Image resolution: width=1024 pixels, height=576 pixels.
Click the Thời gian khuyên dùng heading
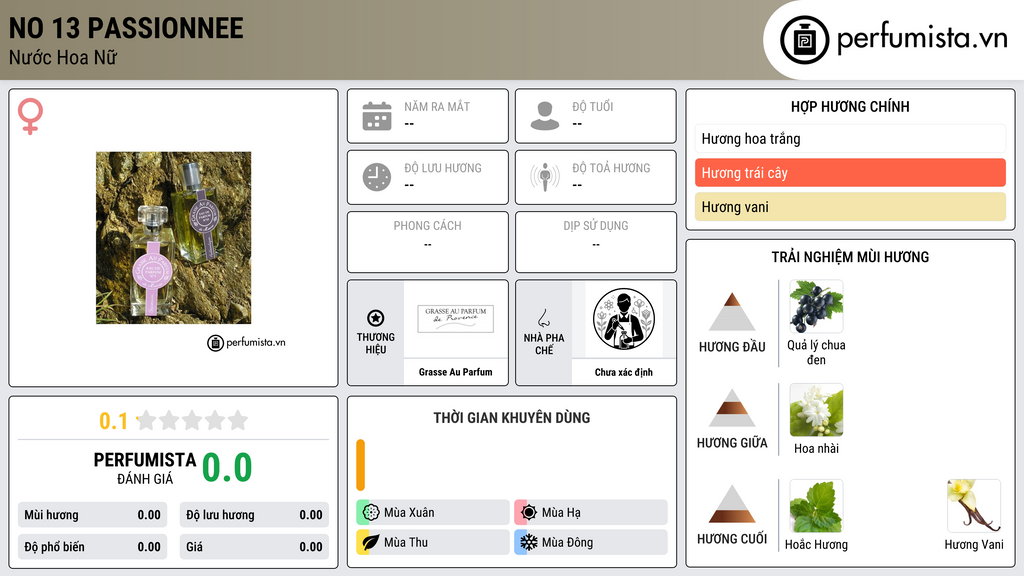(512, 418)
